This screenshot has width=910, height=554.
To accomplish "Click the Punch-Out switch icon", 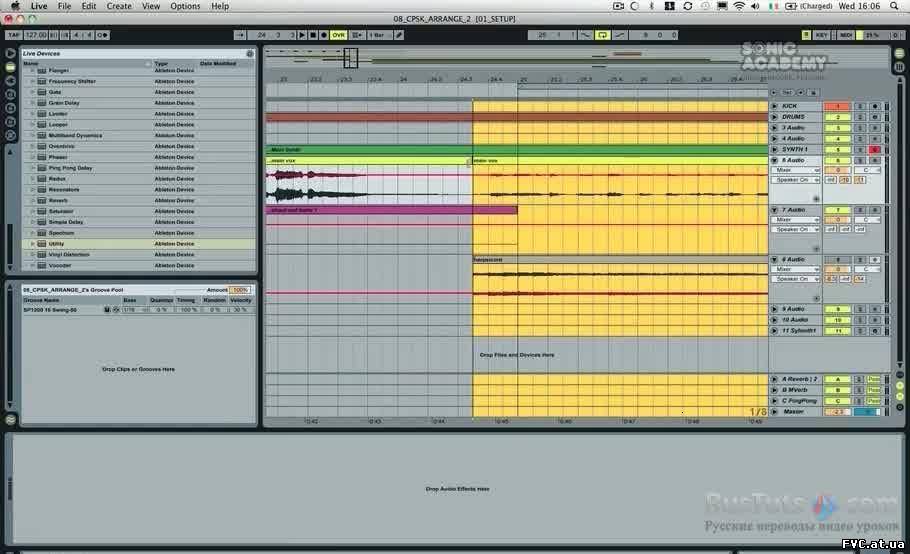I will [619, 35].
